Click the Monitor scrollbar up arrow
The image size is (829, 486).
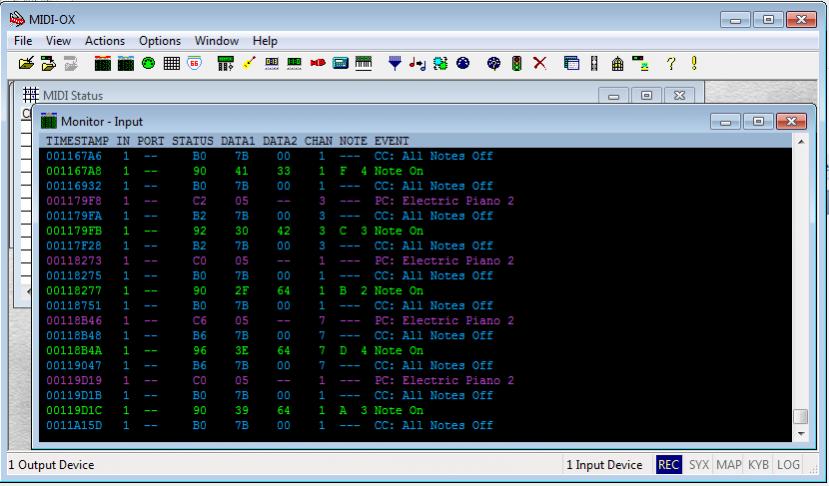point(800,142)
